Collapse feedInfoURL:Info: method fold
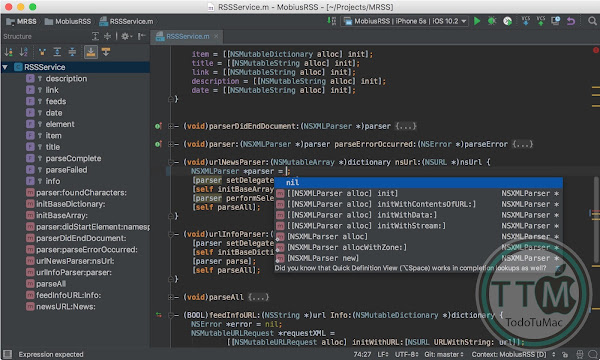 171,315
